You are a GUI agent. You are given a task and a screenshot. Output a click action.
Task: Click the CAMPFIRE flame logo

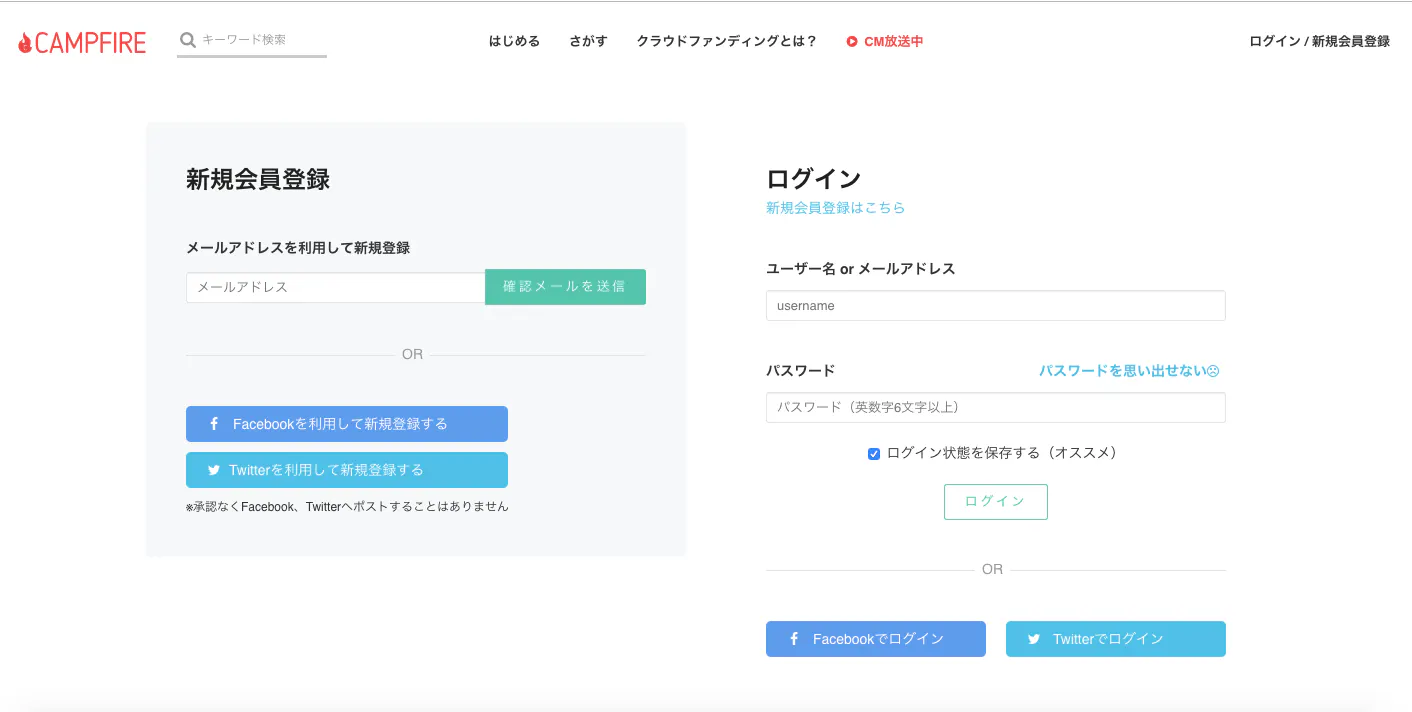tap(23, 41)
